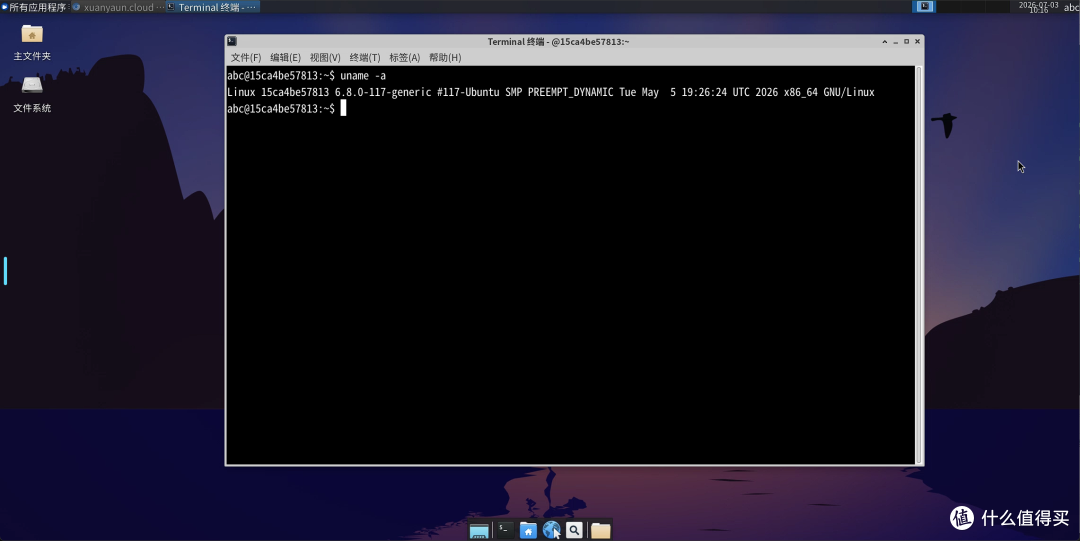Maximize the Terminal window
The width and height of the screenshot is (1080, 541).
906,42
